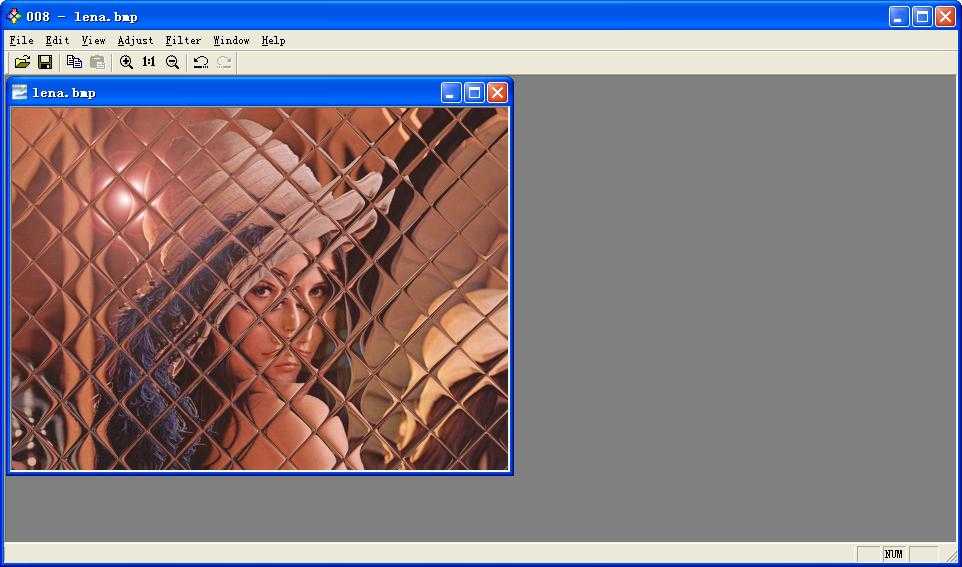Image resolution: width=962 pixels, height=567 pixels.
Task: Open the File menu
Action: [x=21, y=40]
